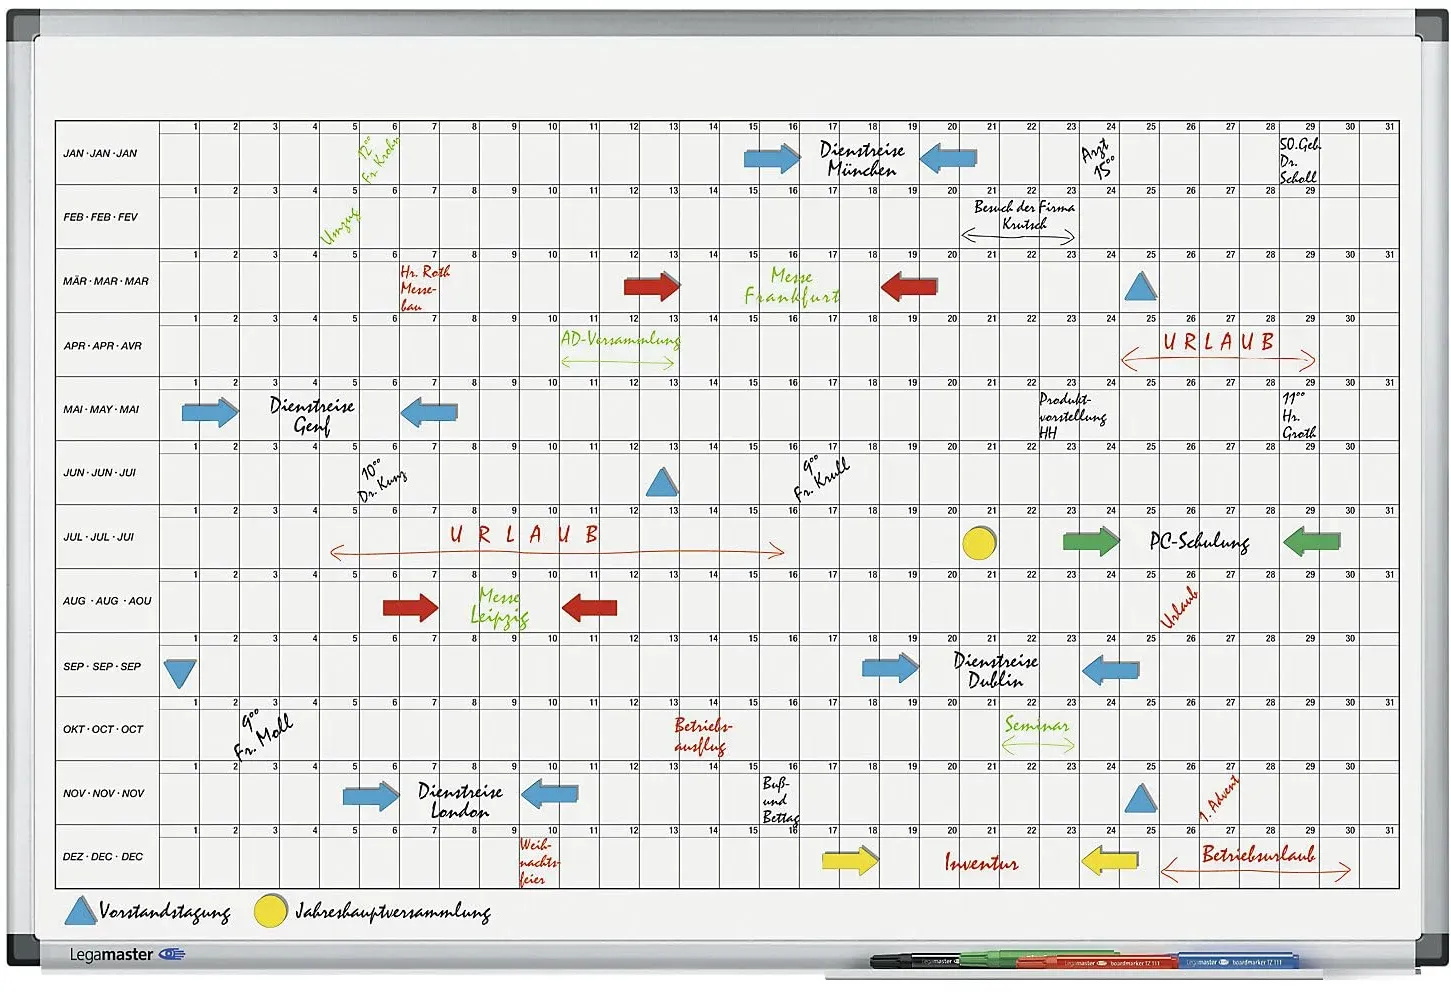1451x992 pixels.
Task: Click the red 'Weihnachtsfeier' note in DEZ
Action: coord(539,862)
